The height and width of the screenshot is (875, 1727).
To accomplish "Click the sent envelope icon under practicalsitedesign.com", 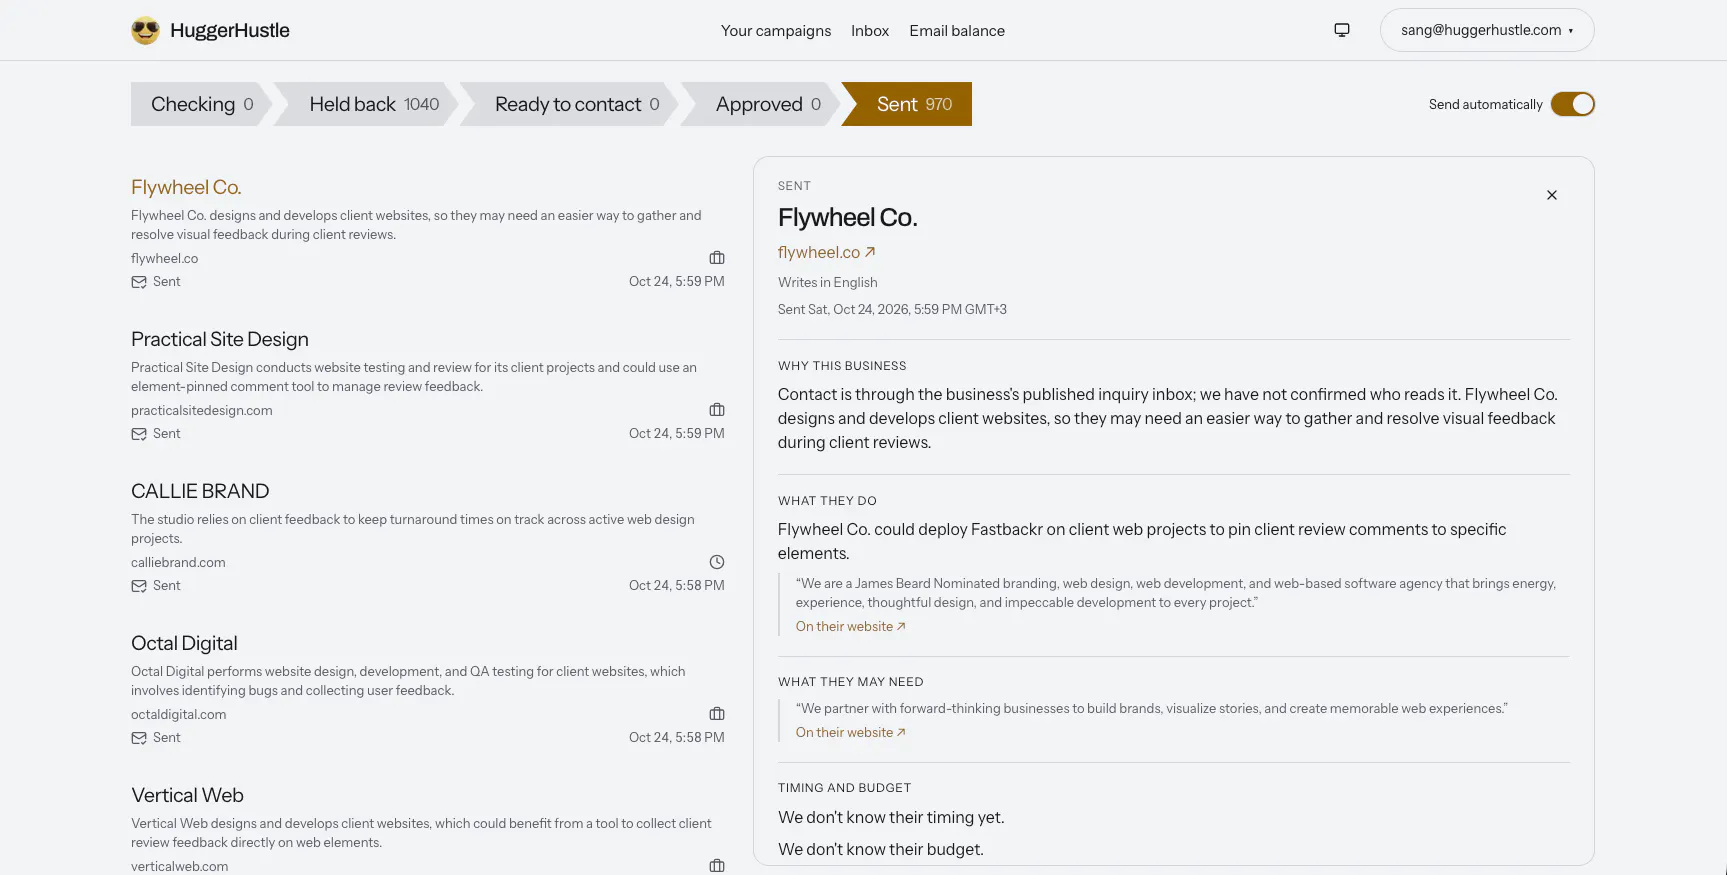I will pos(139,434).
